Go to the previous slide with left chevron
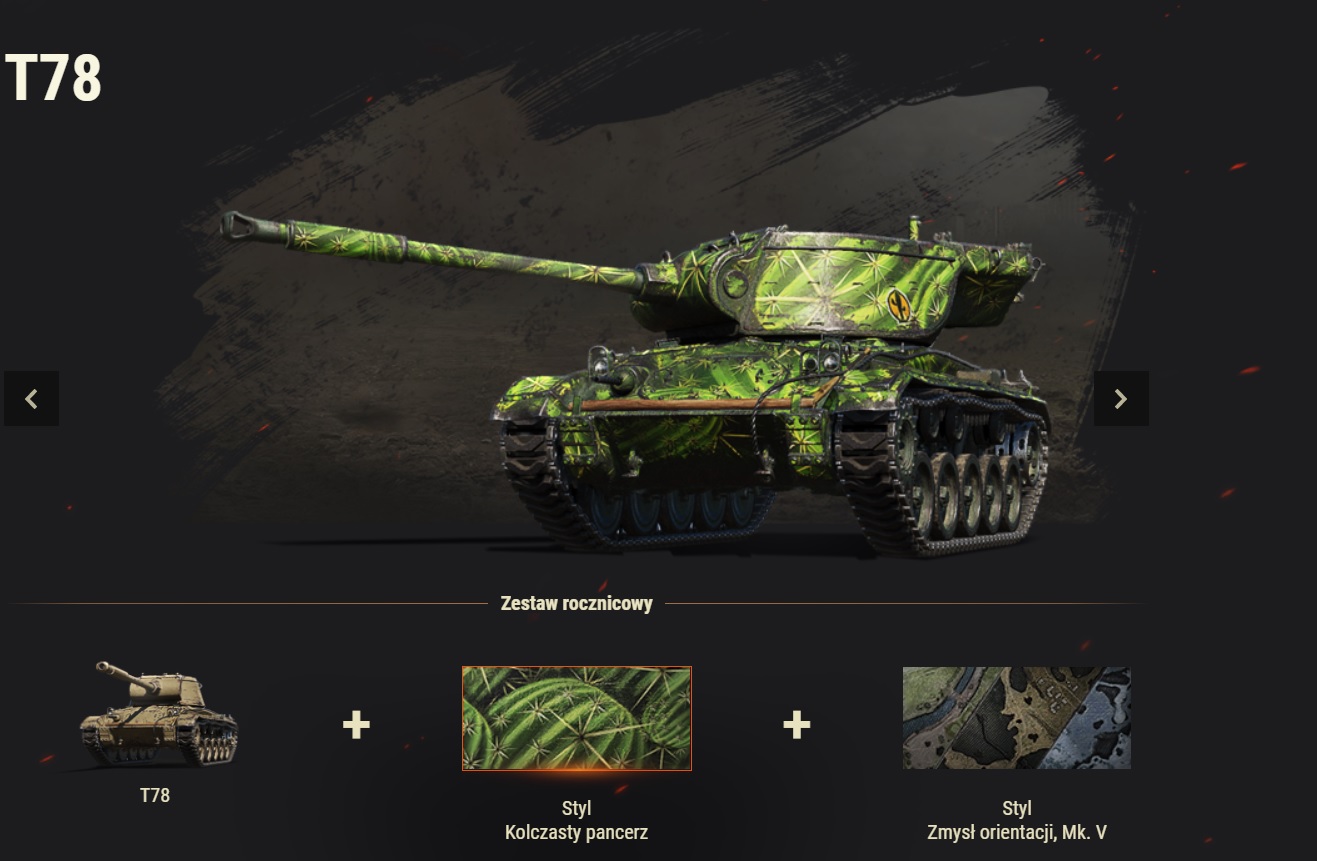Screen dimensions: 1317x861 31,399
